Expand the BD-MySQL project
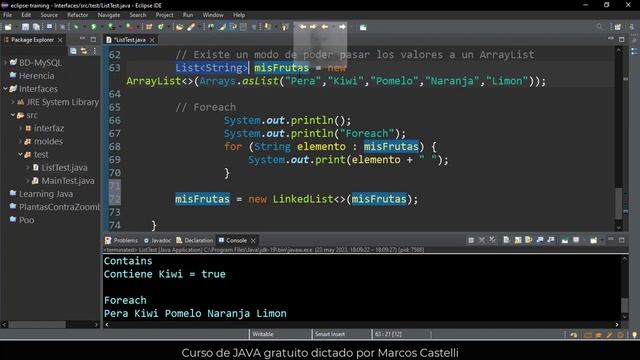The image size is (640, 360). 5,62
